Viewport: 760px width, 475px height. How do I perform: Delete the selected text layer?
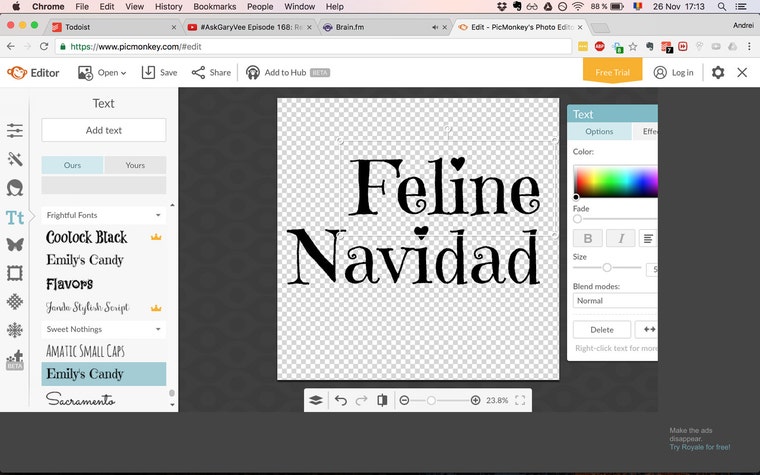(x=602, y=330)
